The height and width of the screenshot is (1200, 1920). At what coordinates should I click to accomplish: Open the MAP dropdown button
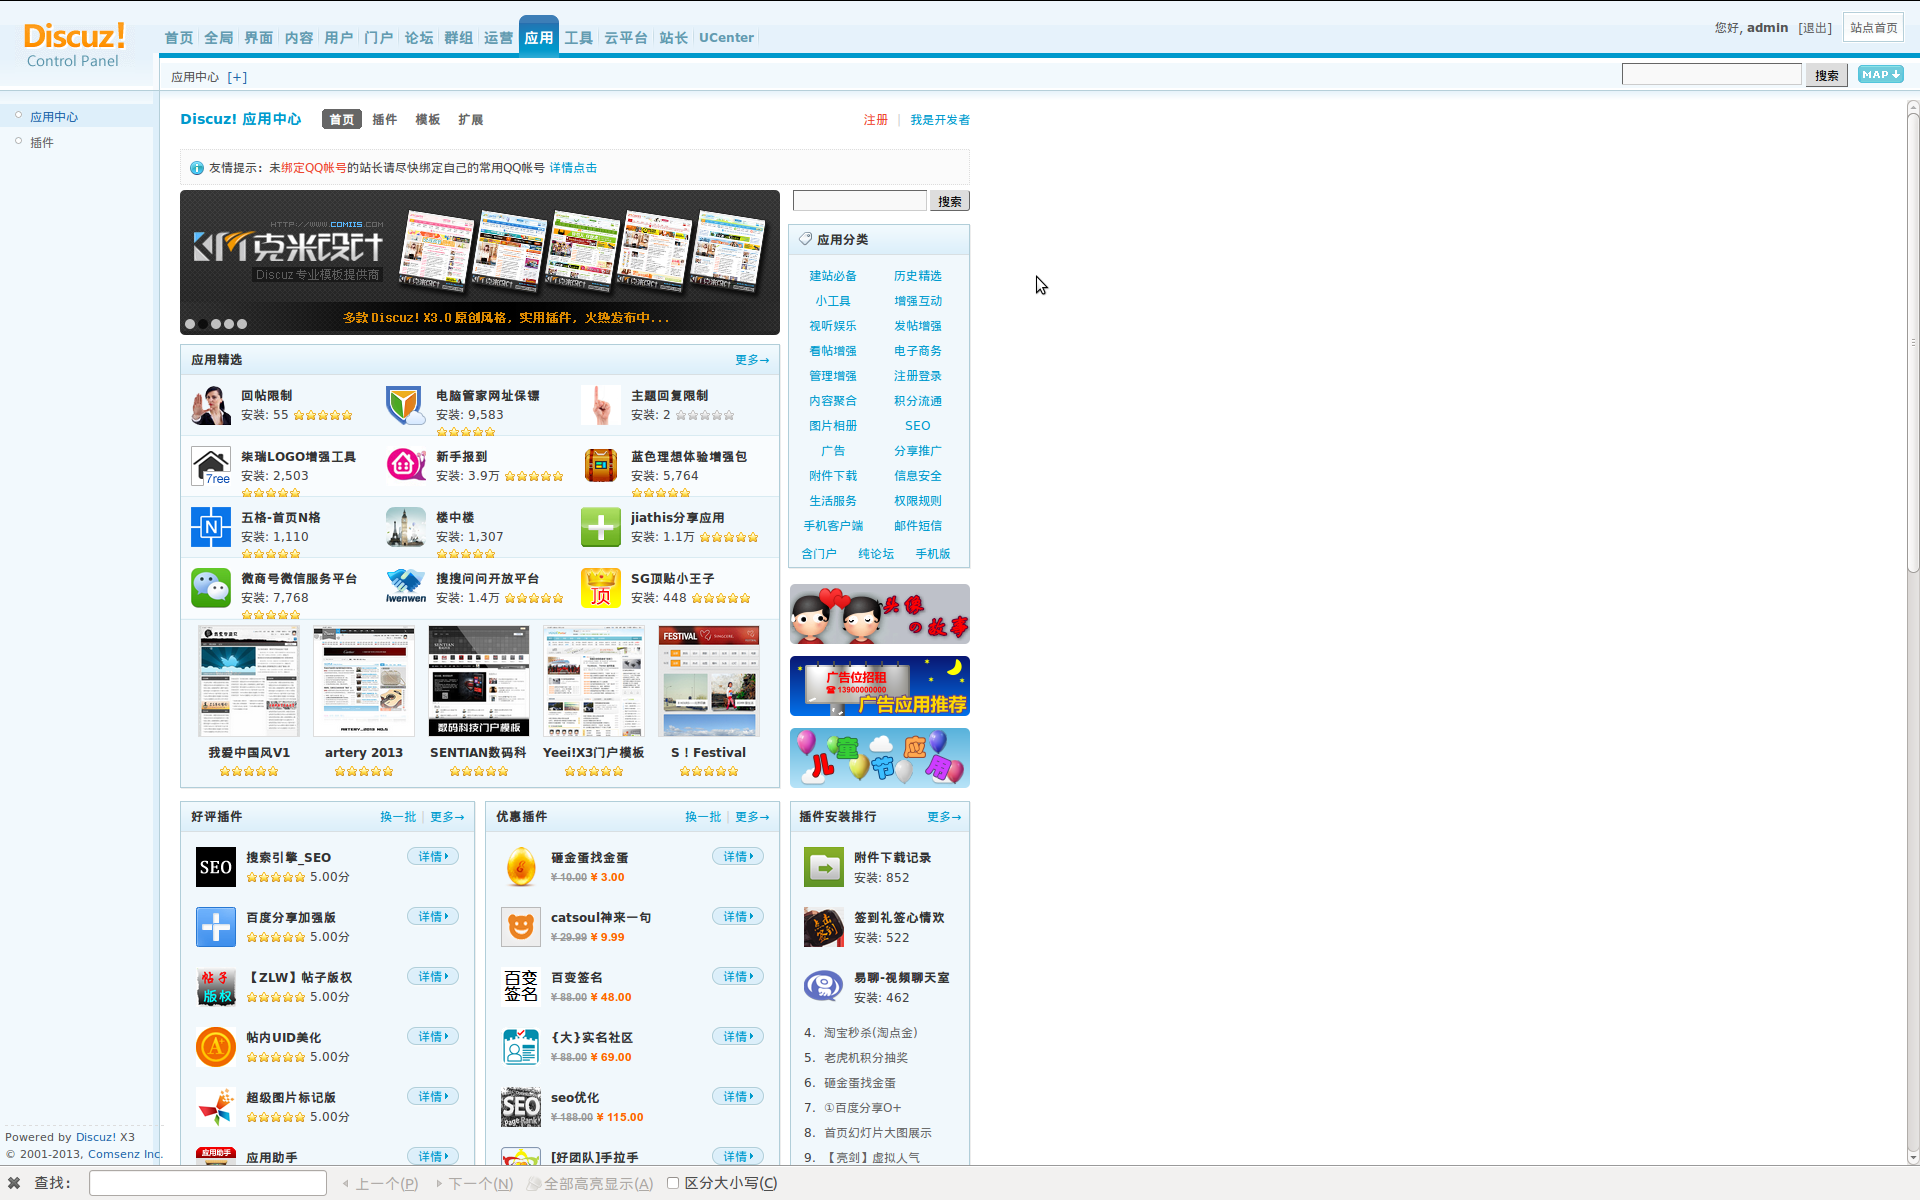point(1880,74)
